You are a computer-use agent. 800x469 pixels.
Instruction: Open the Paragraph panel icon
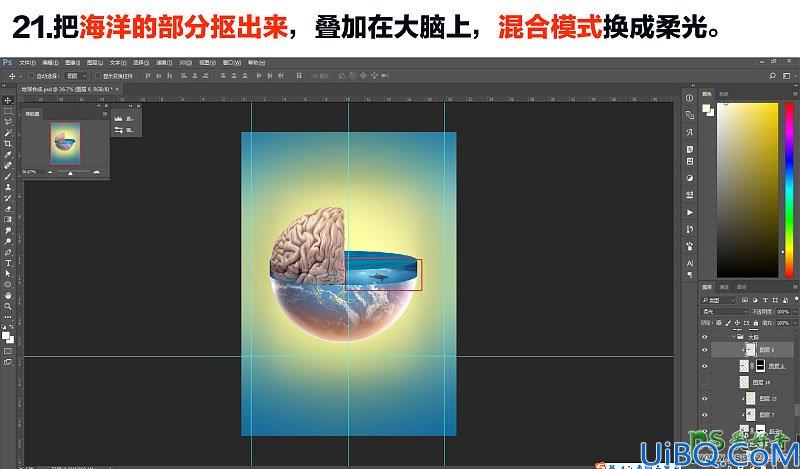[x=690, y=275]
